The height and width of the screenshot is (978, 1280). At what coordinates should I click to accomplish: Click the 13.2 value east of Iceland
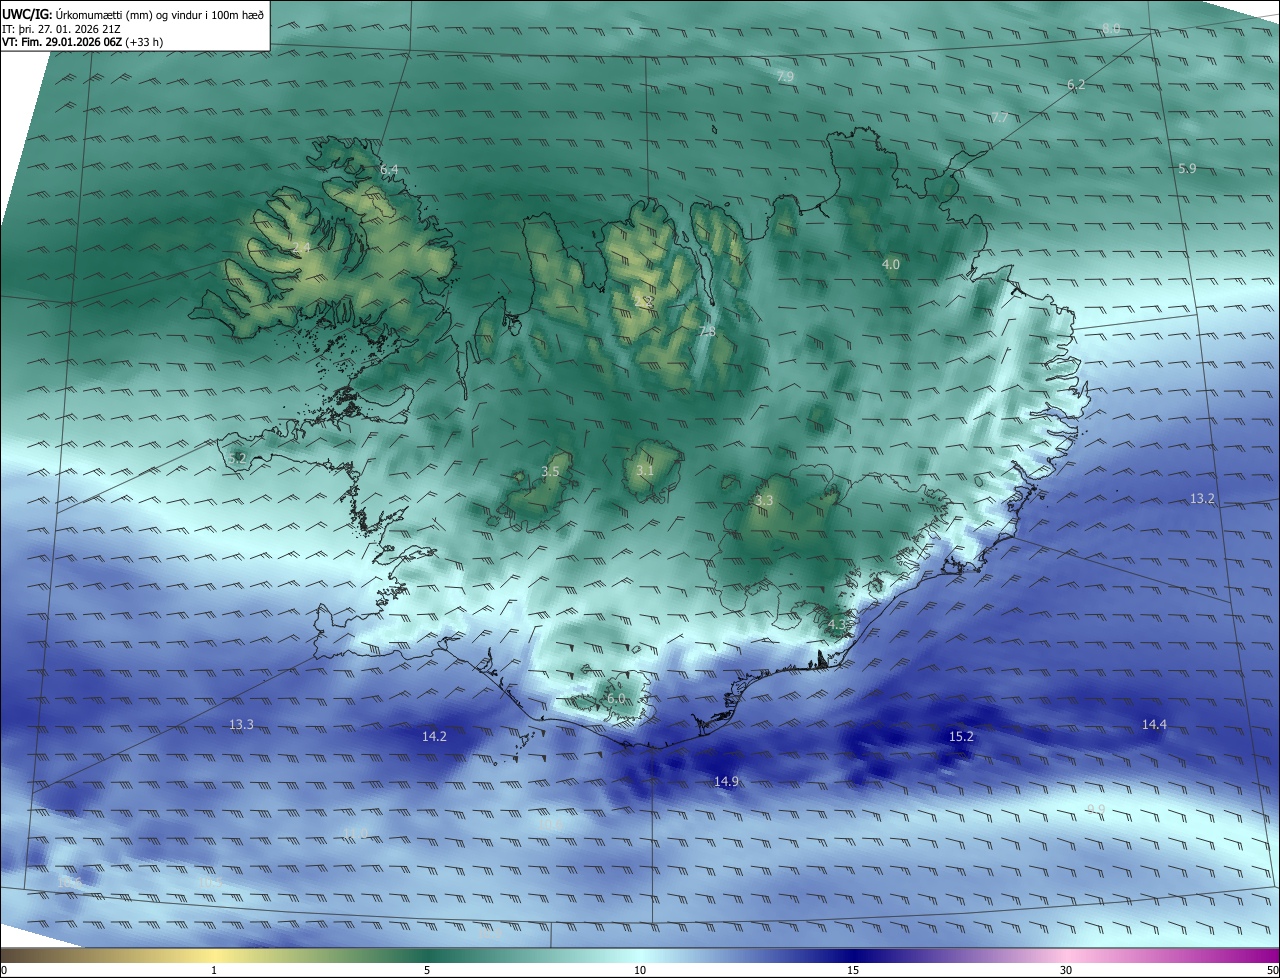click(1202, 499)
